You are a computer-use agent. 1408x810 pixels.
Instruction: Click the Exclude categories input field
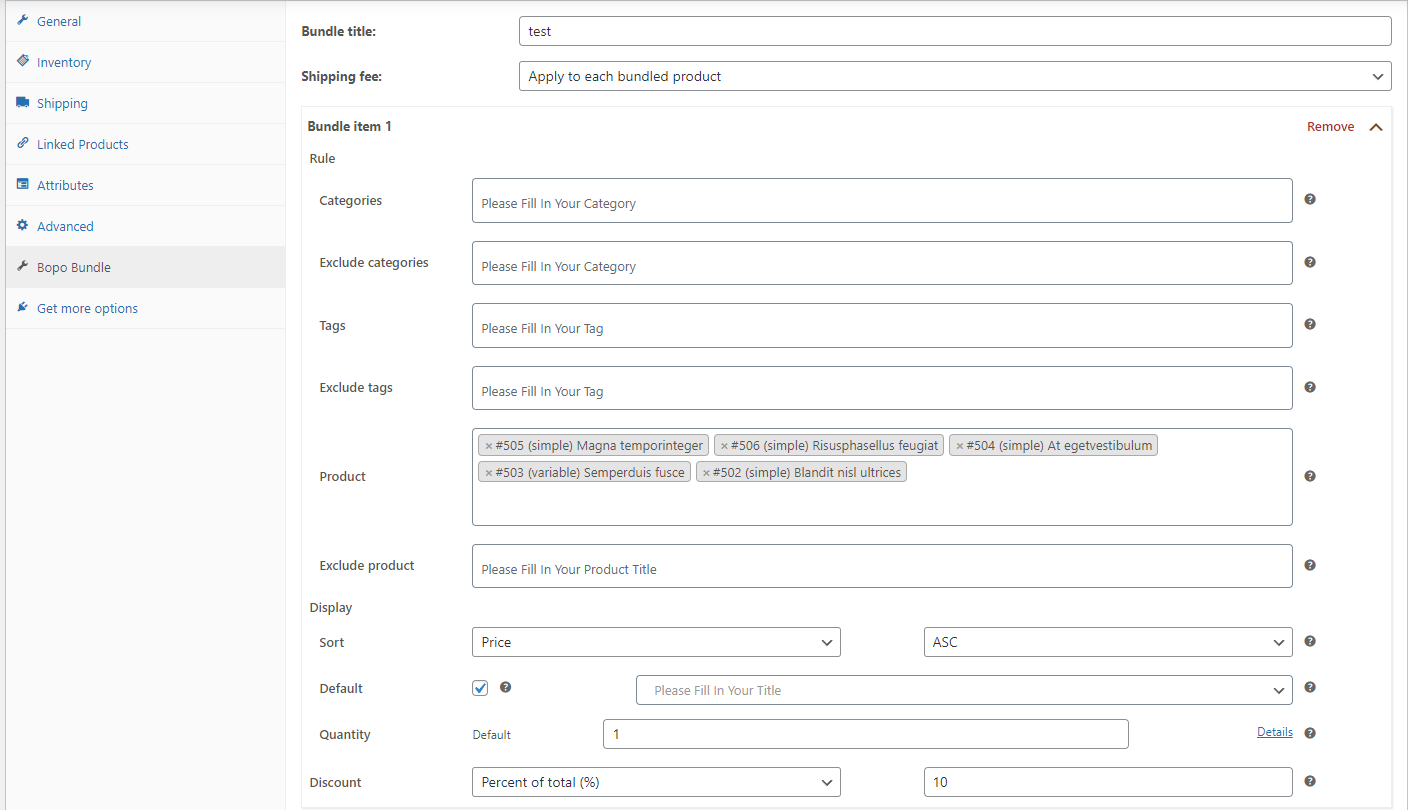pos(882,263)
